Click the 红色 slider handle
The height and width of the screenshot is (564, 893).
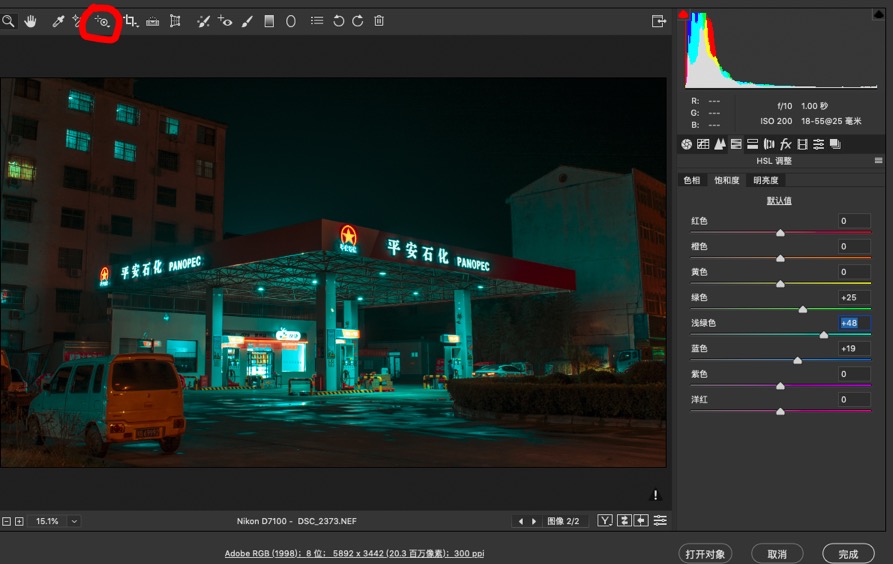(x=780, y=232)
